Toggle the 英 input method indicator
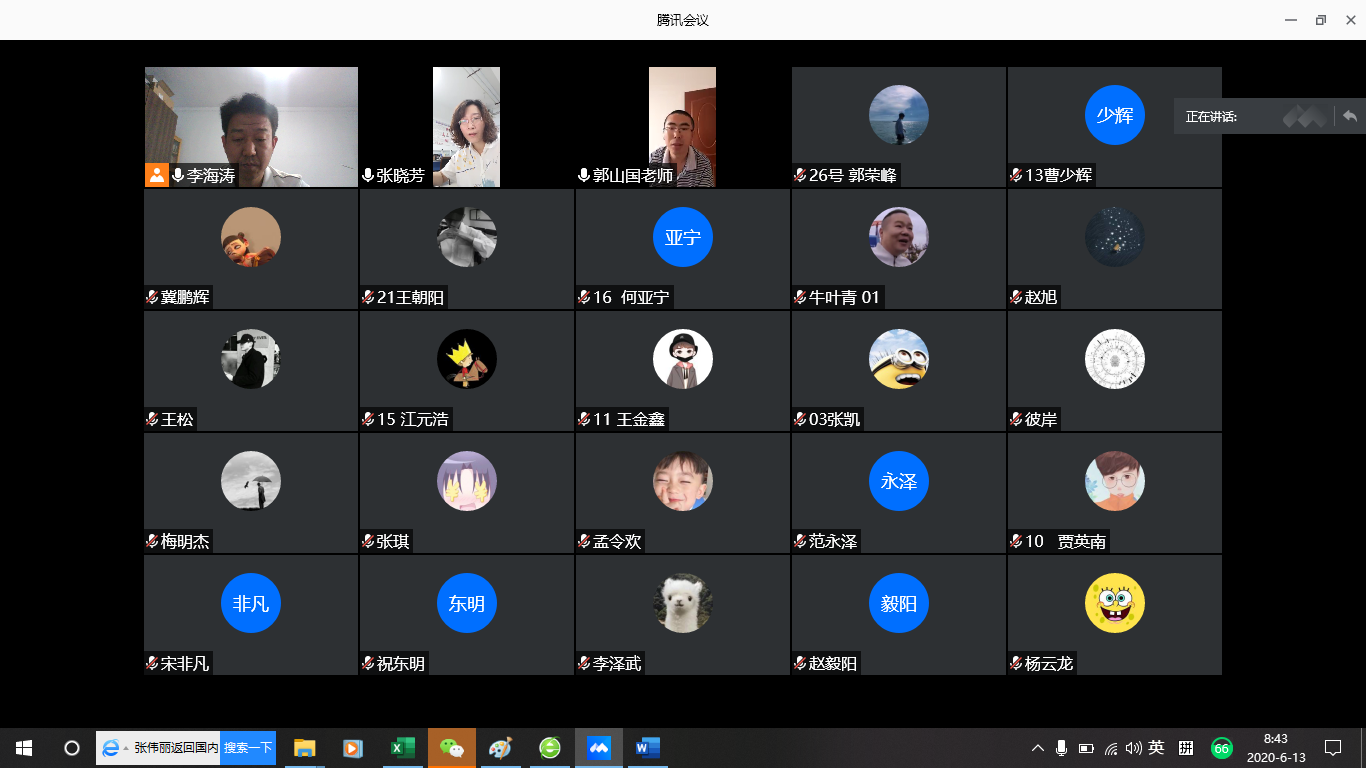1366x768 pixels. tap(1157, 748)
